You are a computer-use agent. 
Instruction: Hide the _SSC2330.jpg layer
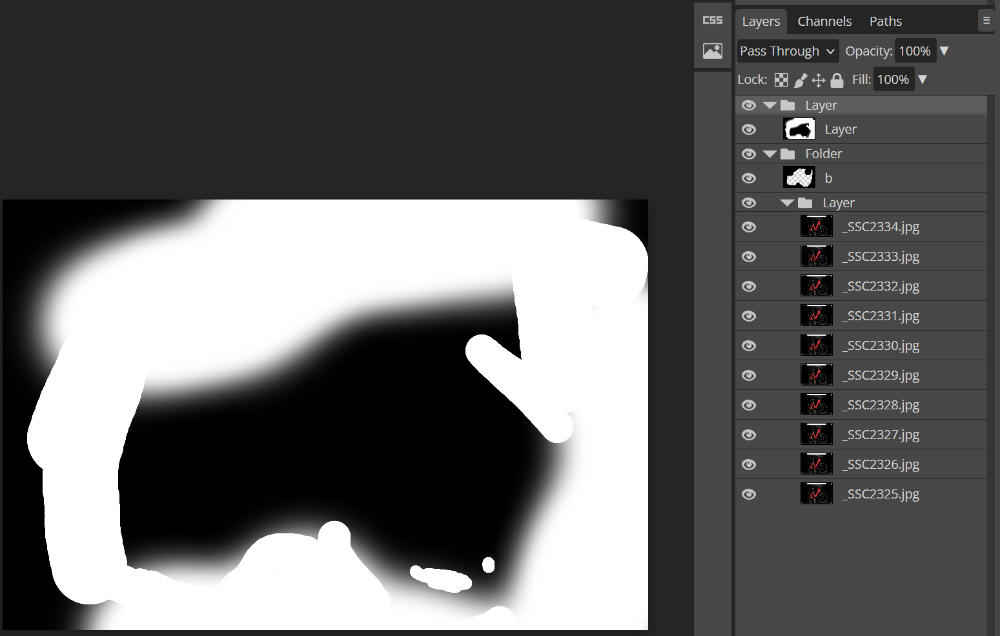point(749,346)
